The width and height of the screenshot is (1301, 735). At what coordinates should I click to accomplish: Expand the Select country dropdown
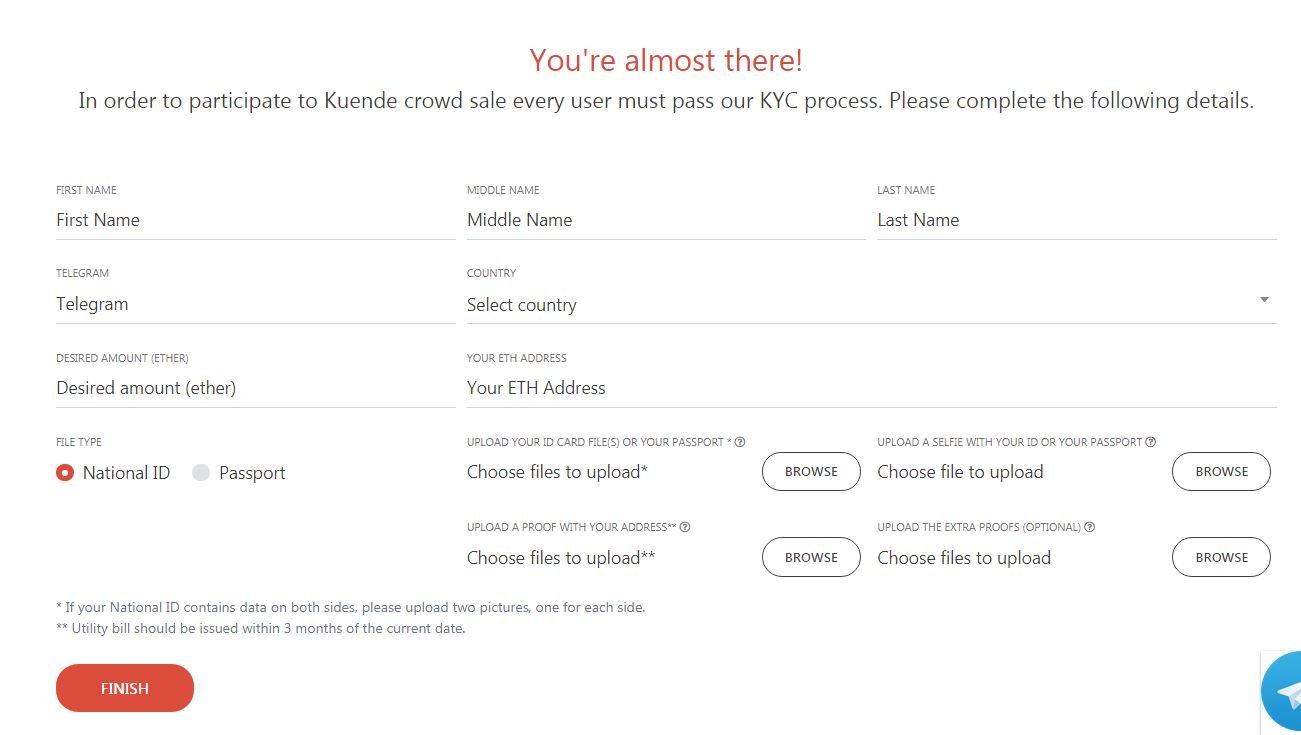872,305
